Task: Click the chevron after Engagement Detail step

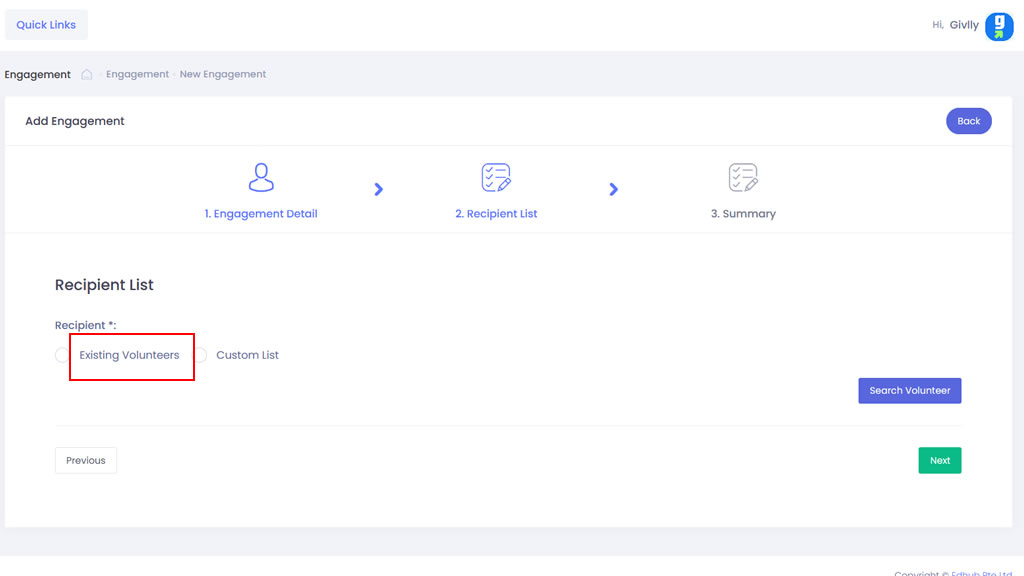Action: [379, 189]
